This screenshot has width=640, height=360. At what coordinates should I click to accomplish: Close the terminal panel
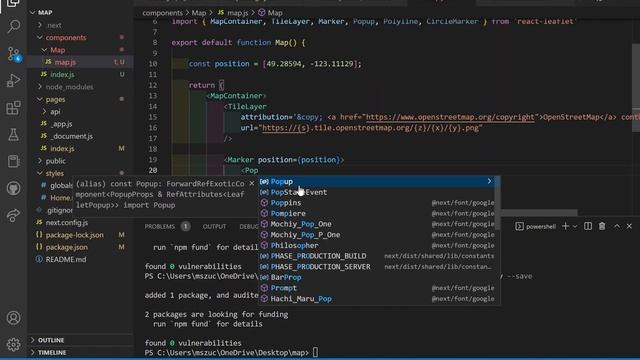(629, 226)
